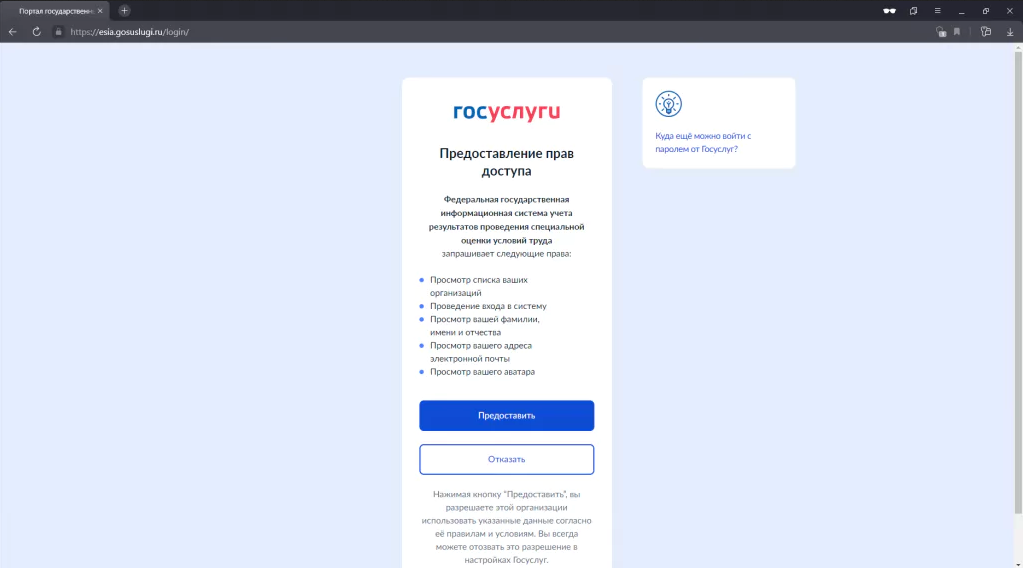
Task: Open link Куда ещё можно войти с паролем
Action: tap(703, 142)
